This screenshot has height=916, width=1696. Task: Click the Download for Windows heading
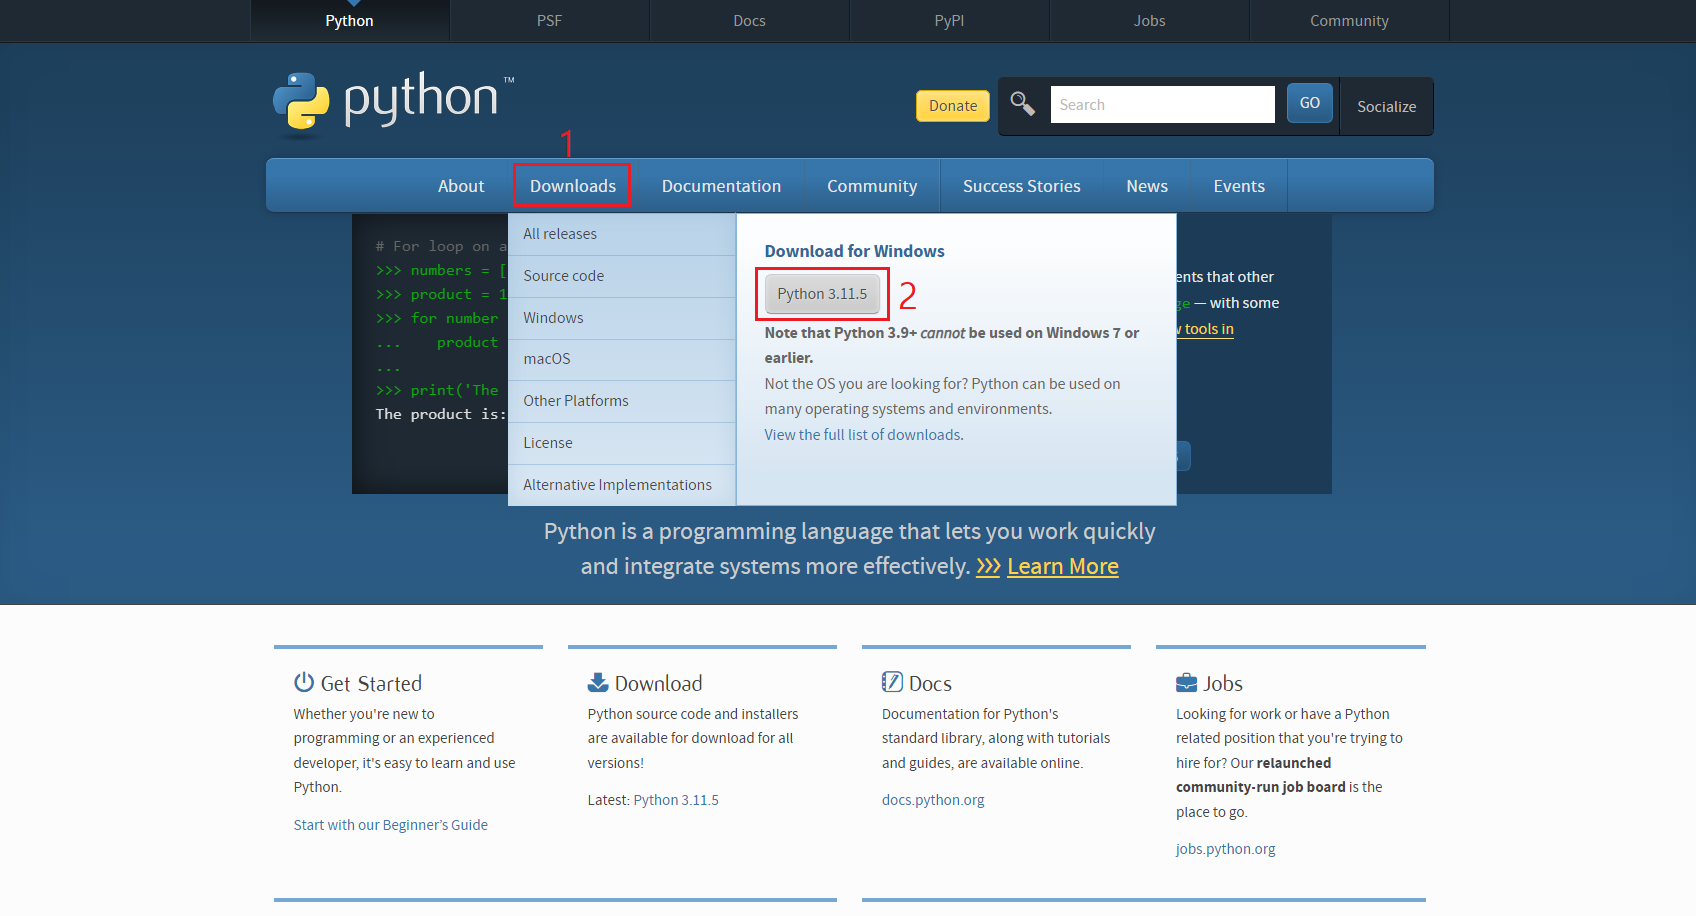click(855, 251)
